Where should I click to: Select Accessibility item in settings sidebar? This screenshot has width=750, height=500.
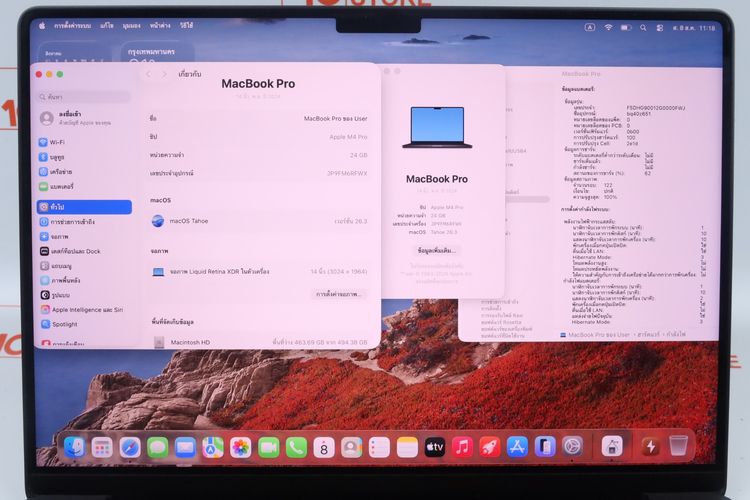(x=84, y=222)
